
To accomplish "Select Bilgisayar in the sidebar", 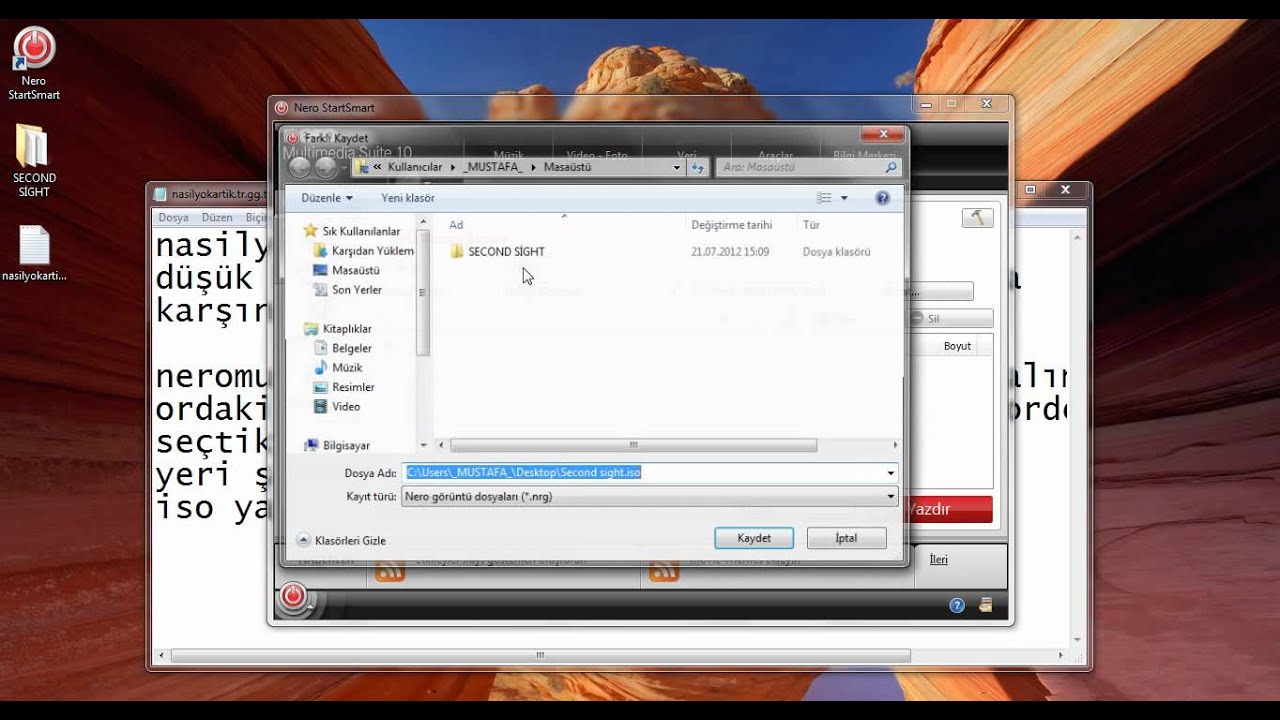I will point(337,446).
